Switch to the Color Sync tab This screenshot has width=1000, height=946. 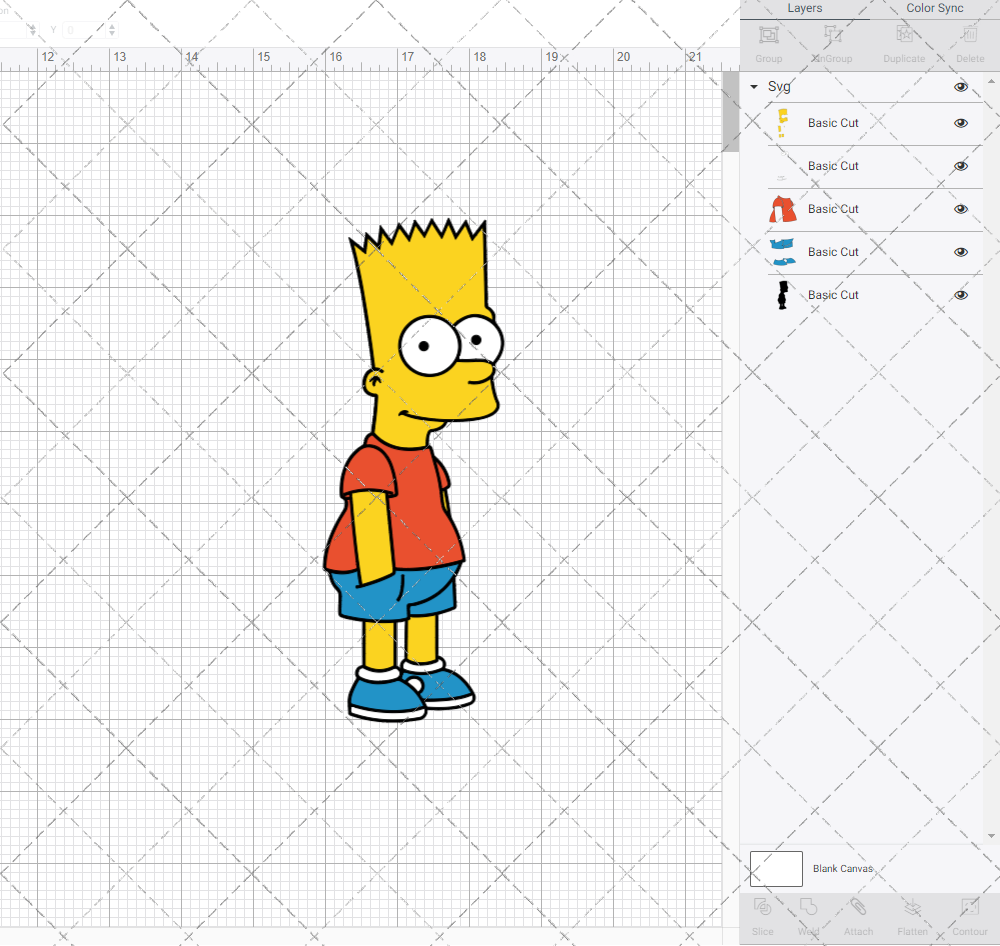[934, 8]
